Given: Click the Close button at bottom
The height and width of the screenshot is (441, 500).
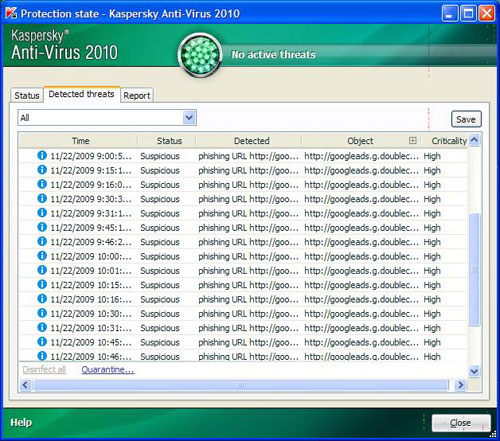Looking at the screenshot, I should click(461, 423).
